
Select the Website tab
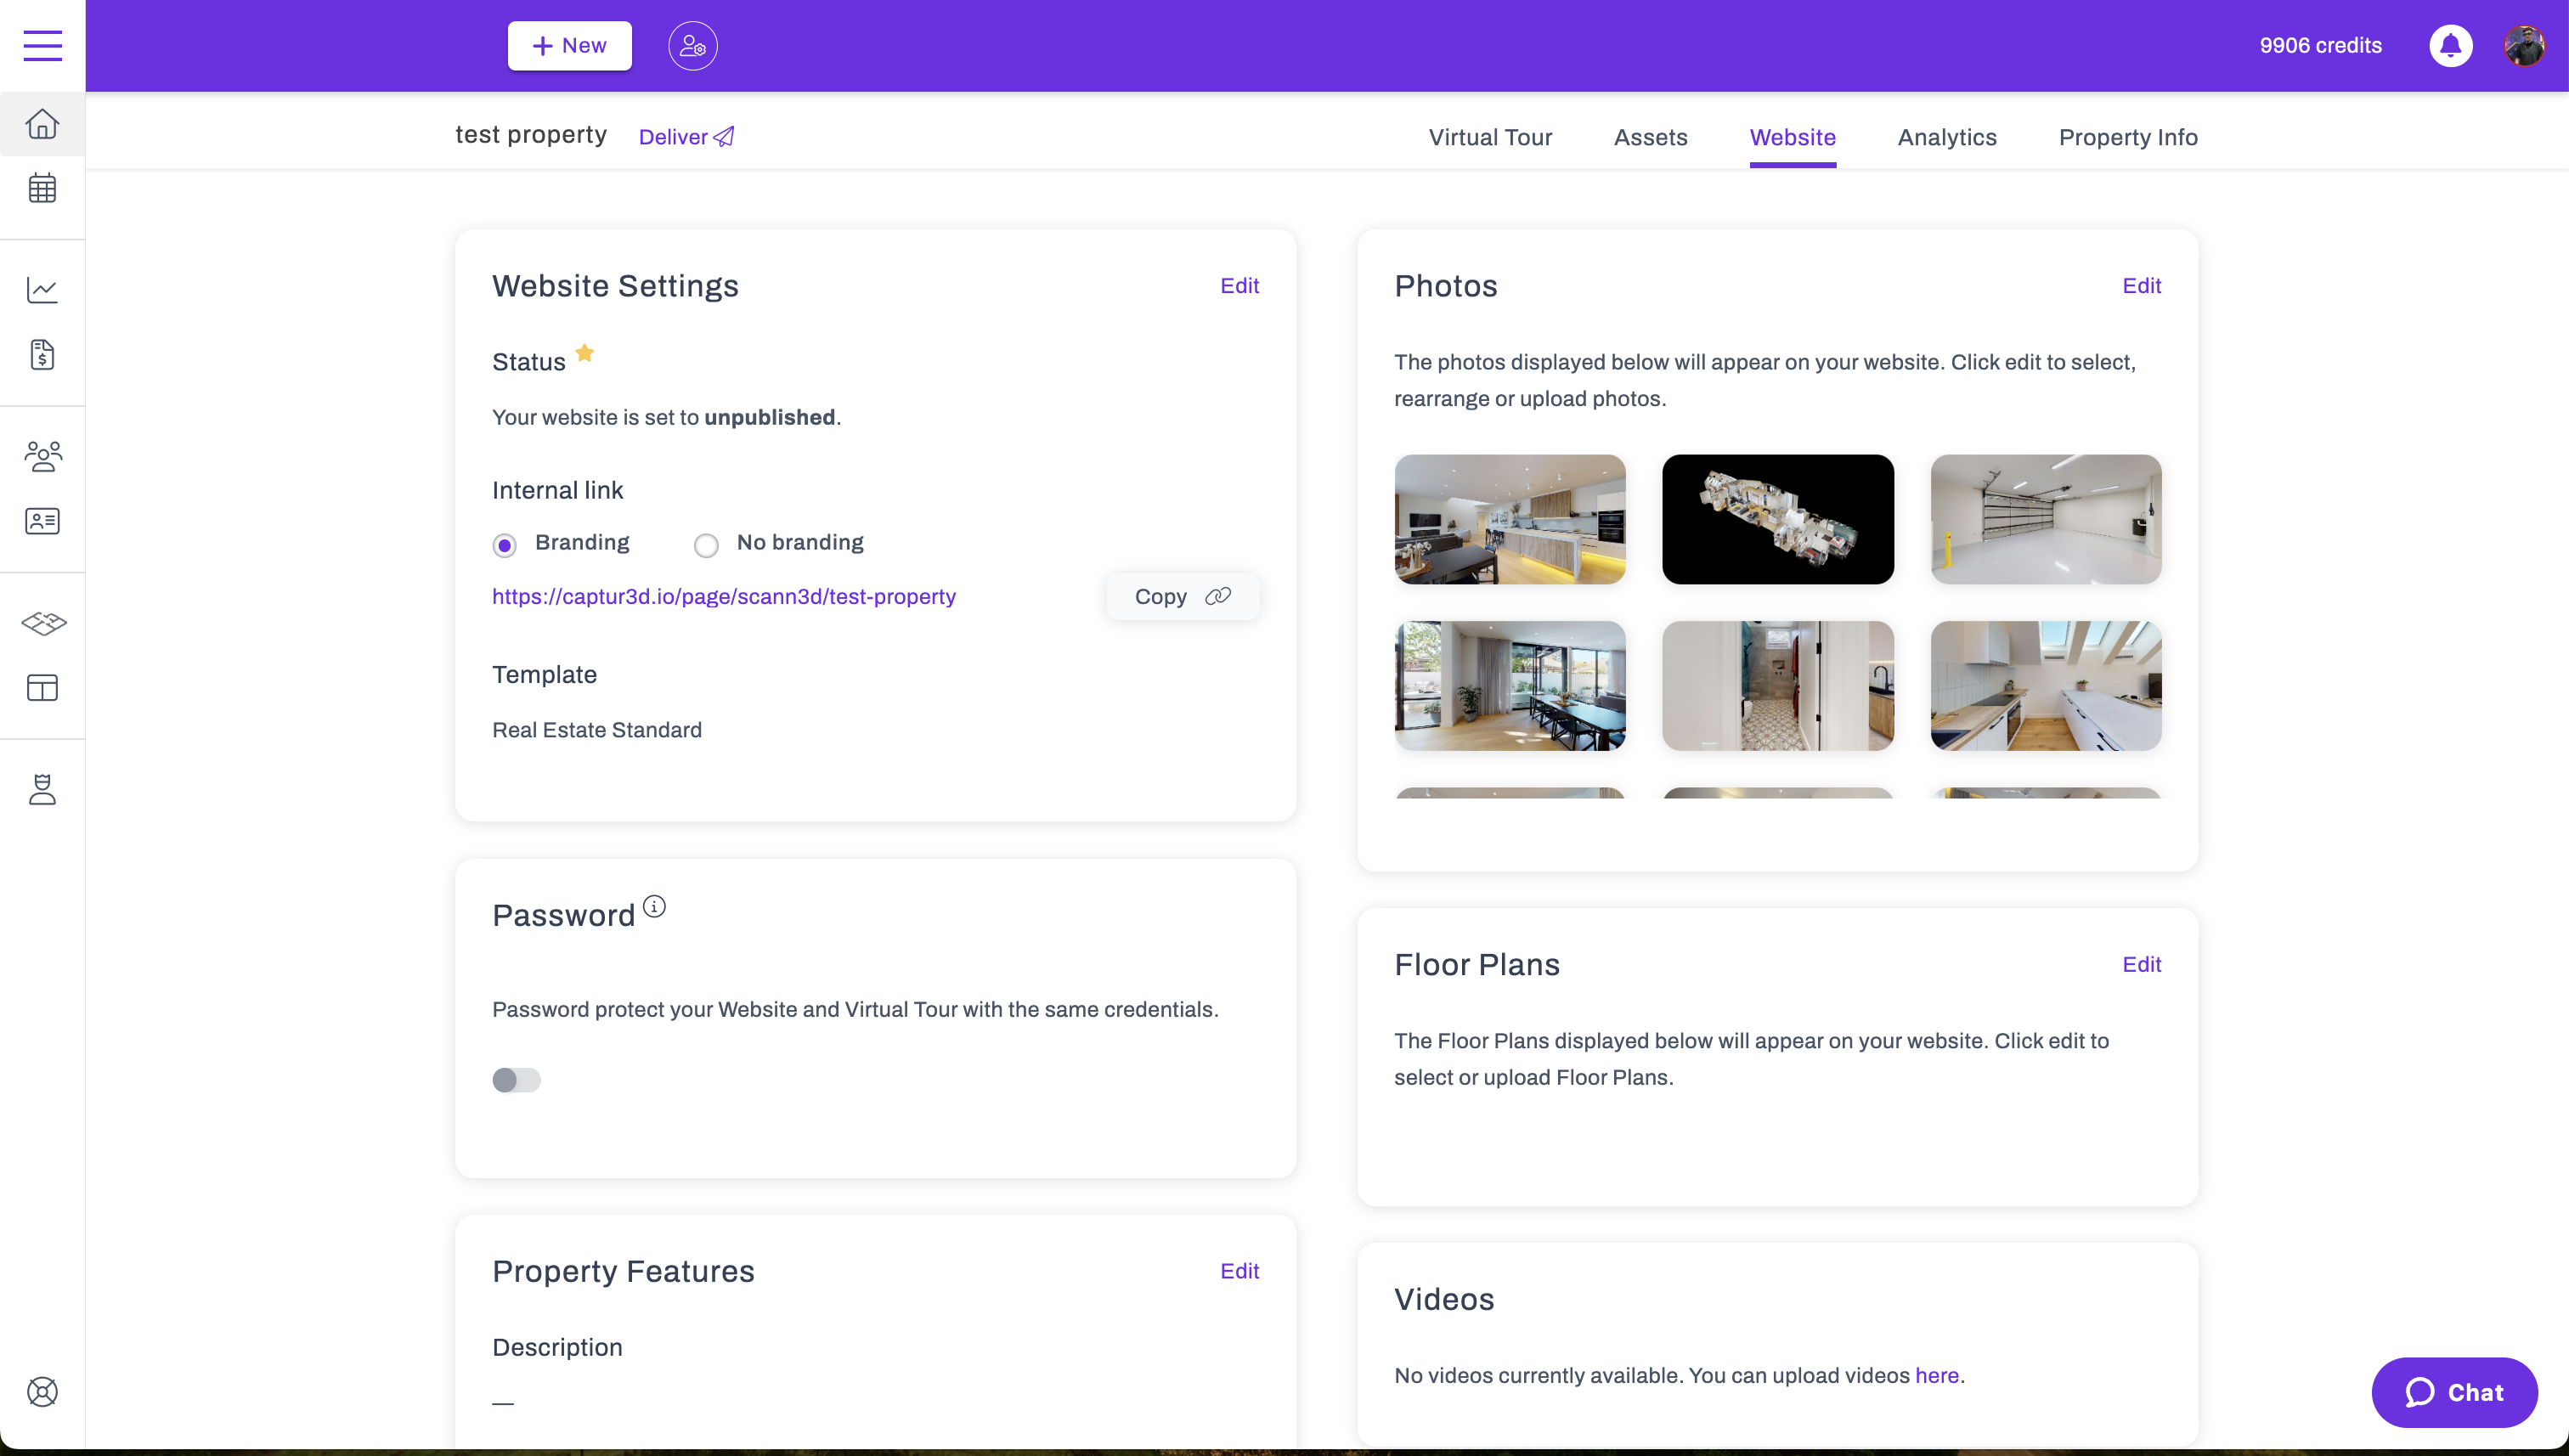pos(1792,138)
